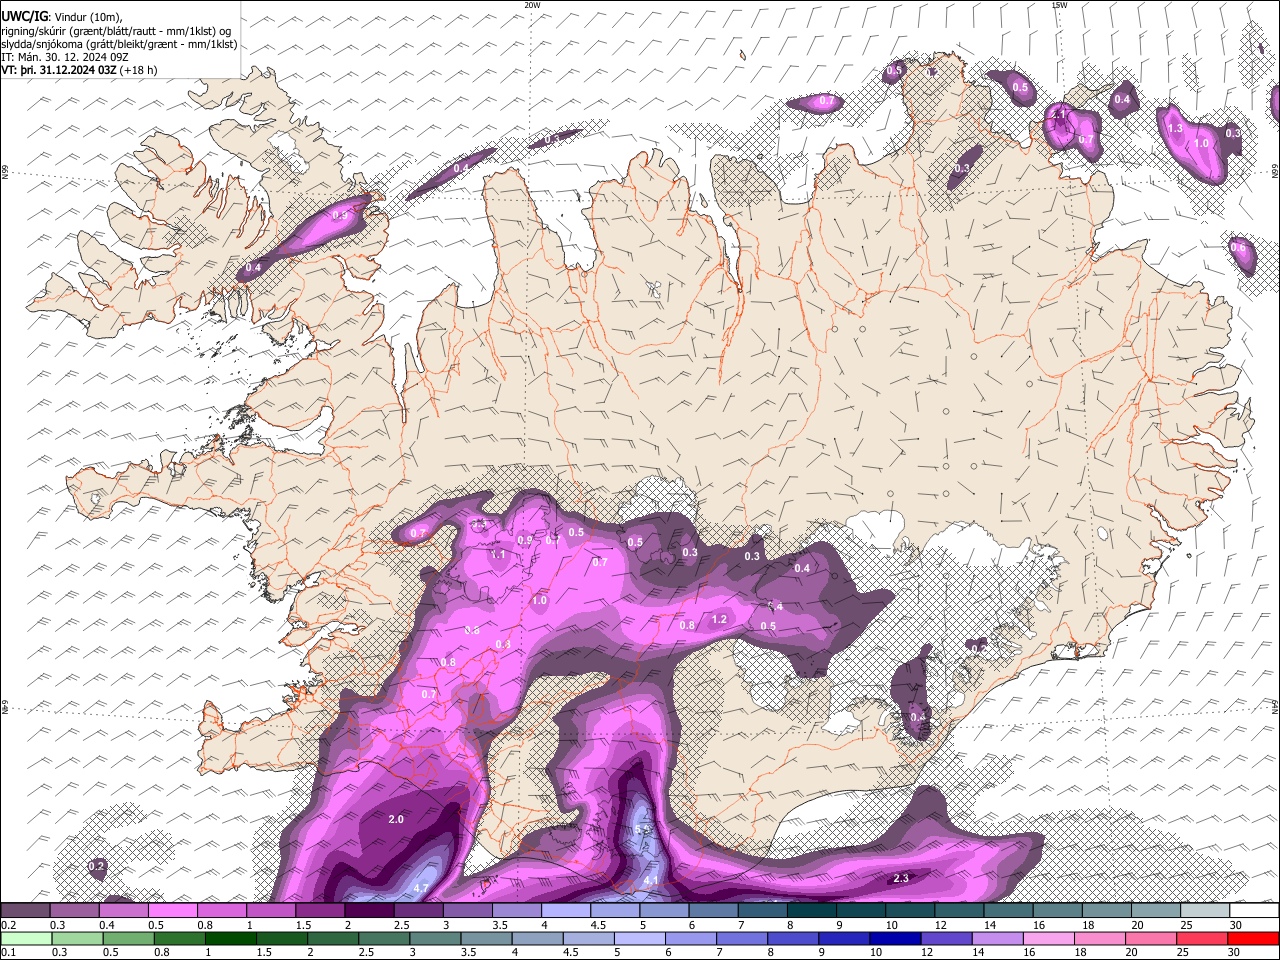Screen dimensions: 1280x960
Task: Click the 2.3 precipitation value off the south coast
Action: click(900, 878)
